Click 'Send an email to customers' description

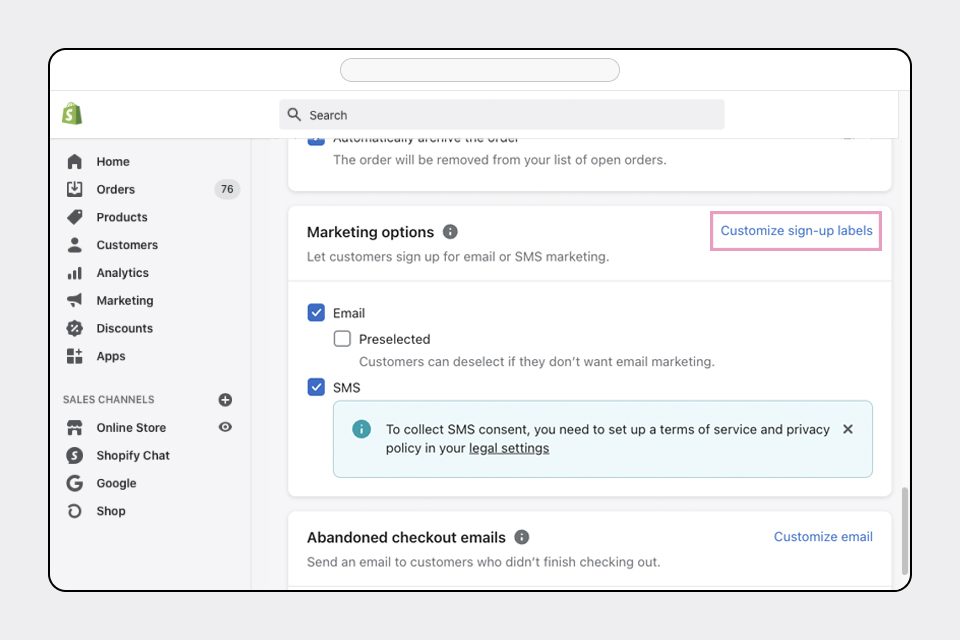484,562
